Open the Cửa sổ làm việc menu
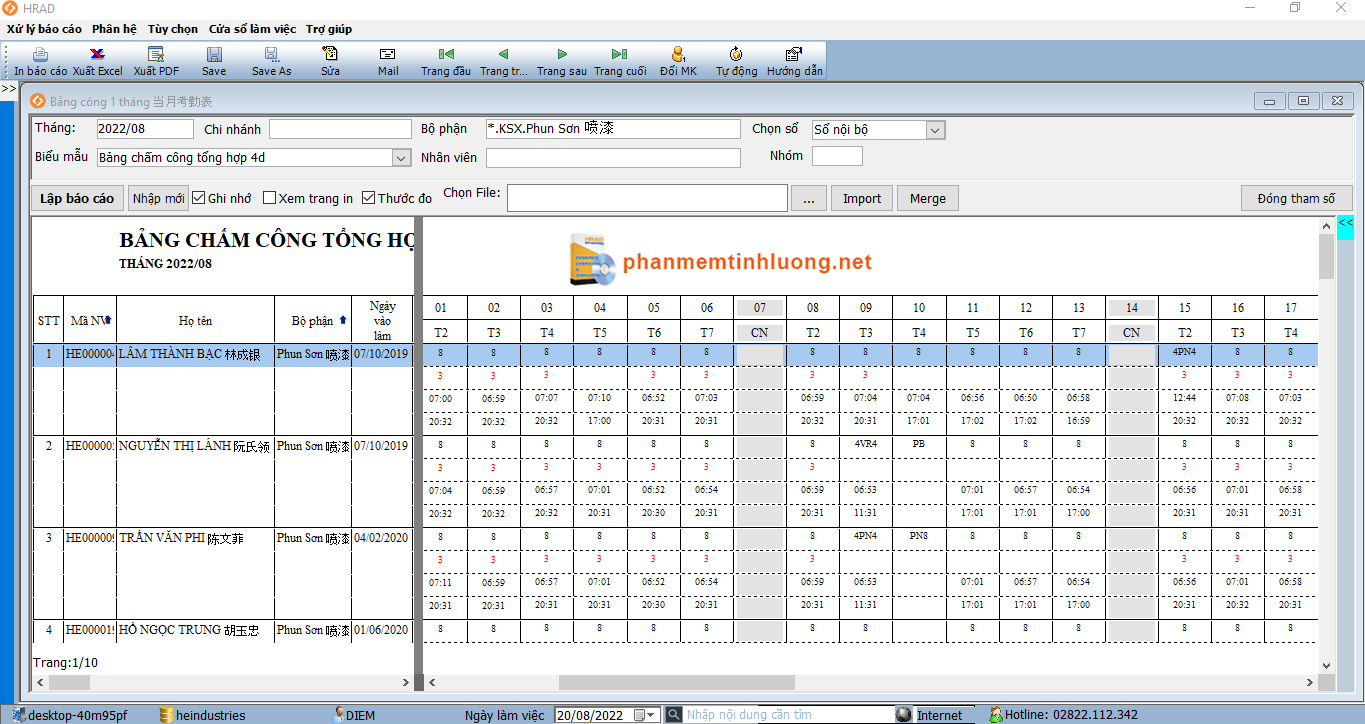The width and height of the screenshot is (1365, 724). 252,29
